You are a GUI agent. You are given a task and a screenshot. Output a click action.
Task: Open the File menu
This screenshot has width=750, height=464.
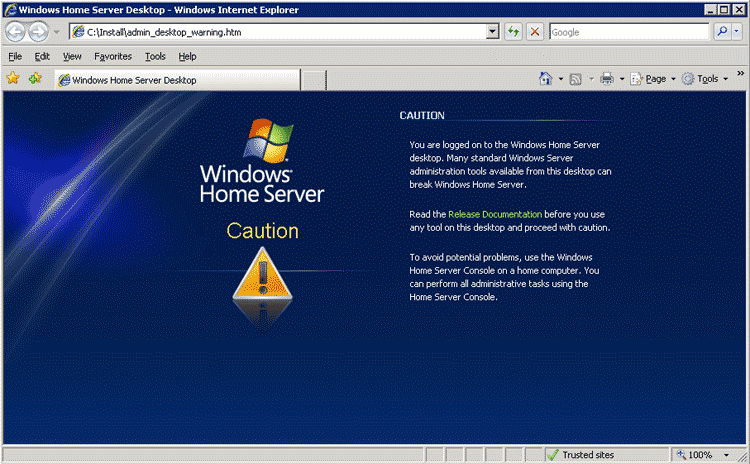[15, 56]
